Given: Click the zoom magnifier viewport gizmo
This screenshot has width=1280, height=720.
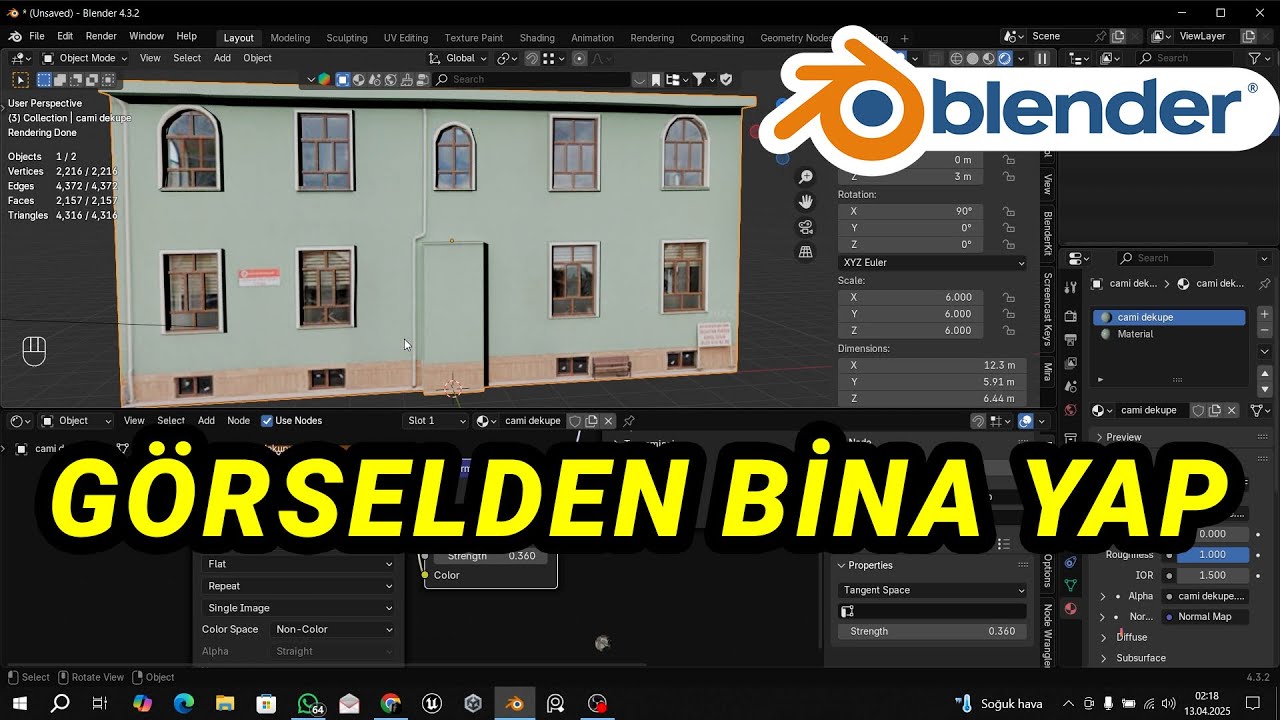Looking at the screenshot, I should click(x=806, y=177).
